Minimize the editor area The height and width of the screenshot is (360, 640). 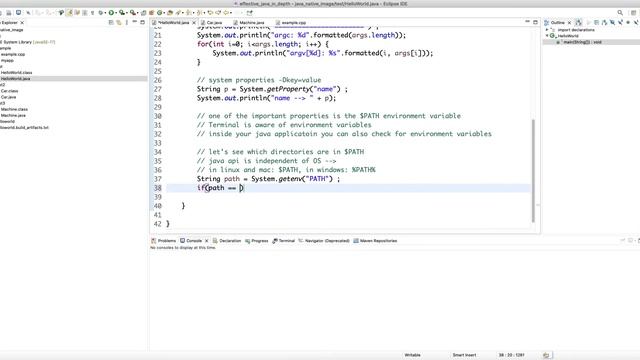(527, 21)
